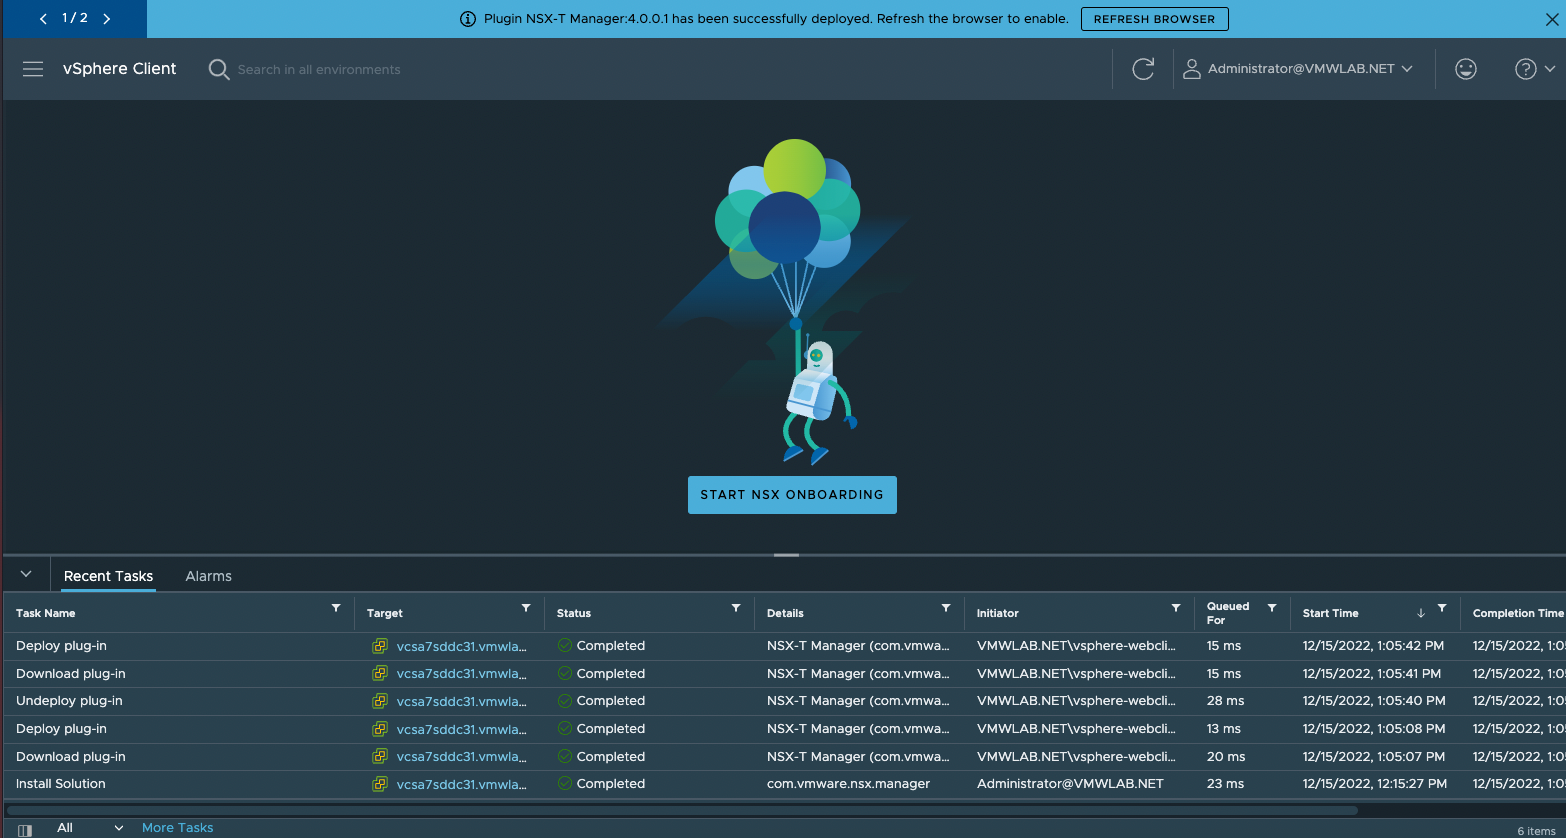This screenshot has height=838, width=1566.
Task: Click the 6 items count label
Action: click(1536, 831)
